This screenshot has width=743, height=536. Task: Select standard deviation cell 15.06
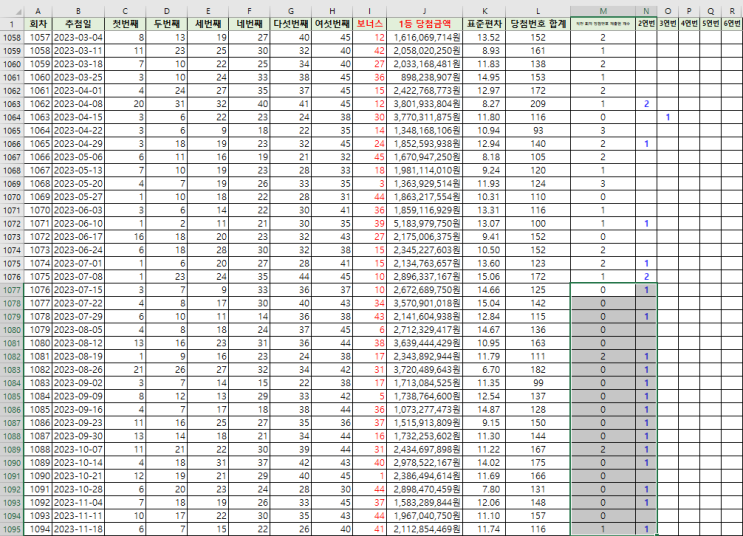coord(484,276)
